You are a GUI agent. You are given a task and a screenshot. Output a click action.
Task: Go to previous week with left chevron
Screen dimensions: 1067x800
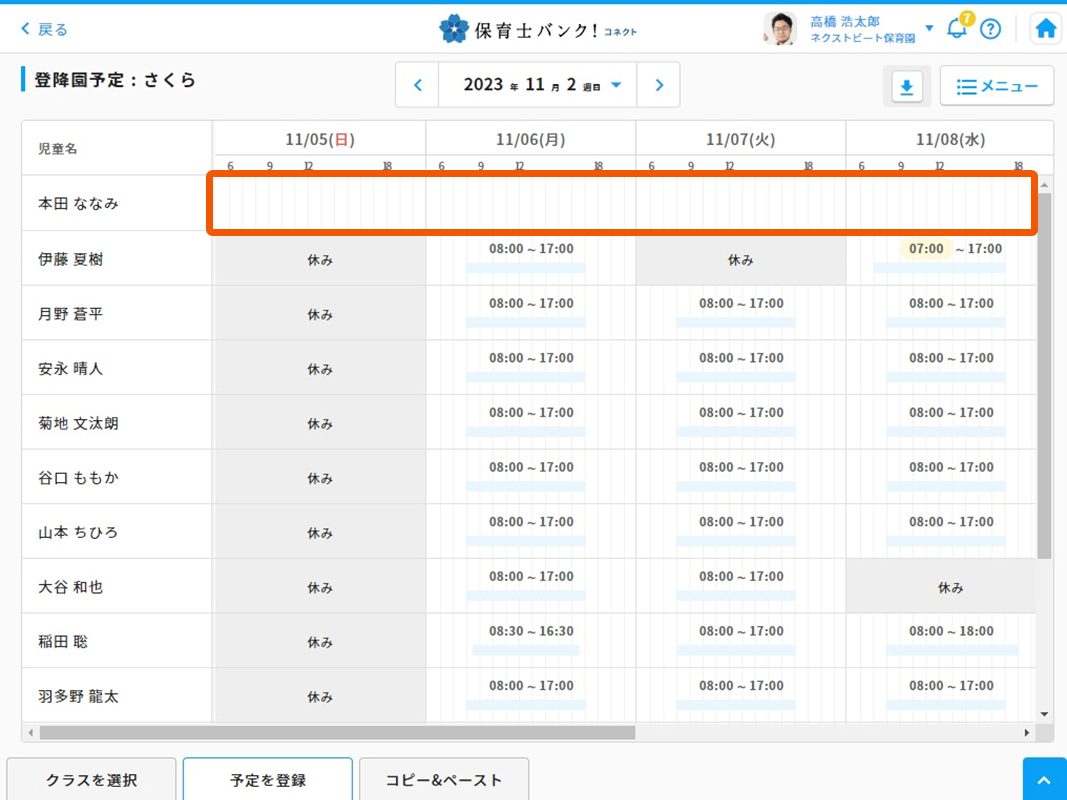click(x=418, y=85)
